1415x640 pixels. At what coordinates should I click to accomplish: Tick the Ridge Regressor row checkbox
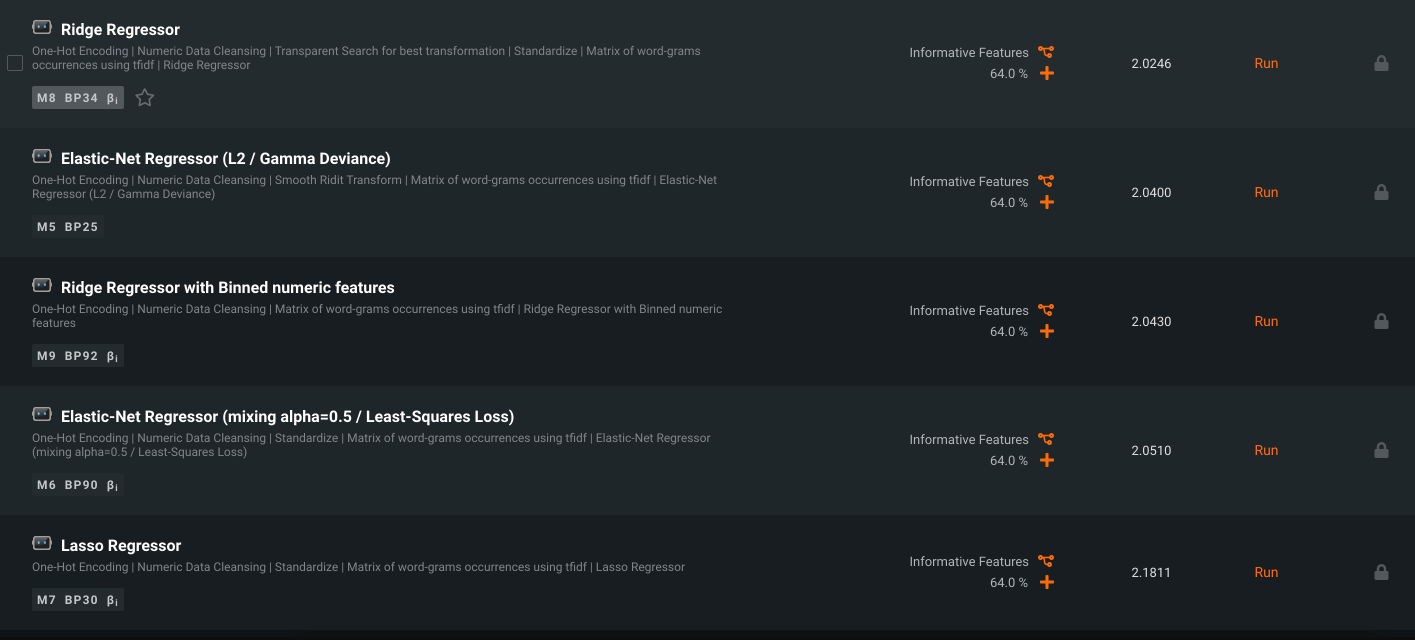point(15,63)
